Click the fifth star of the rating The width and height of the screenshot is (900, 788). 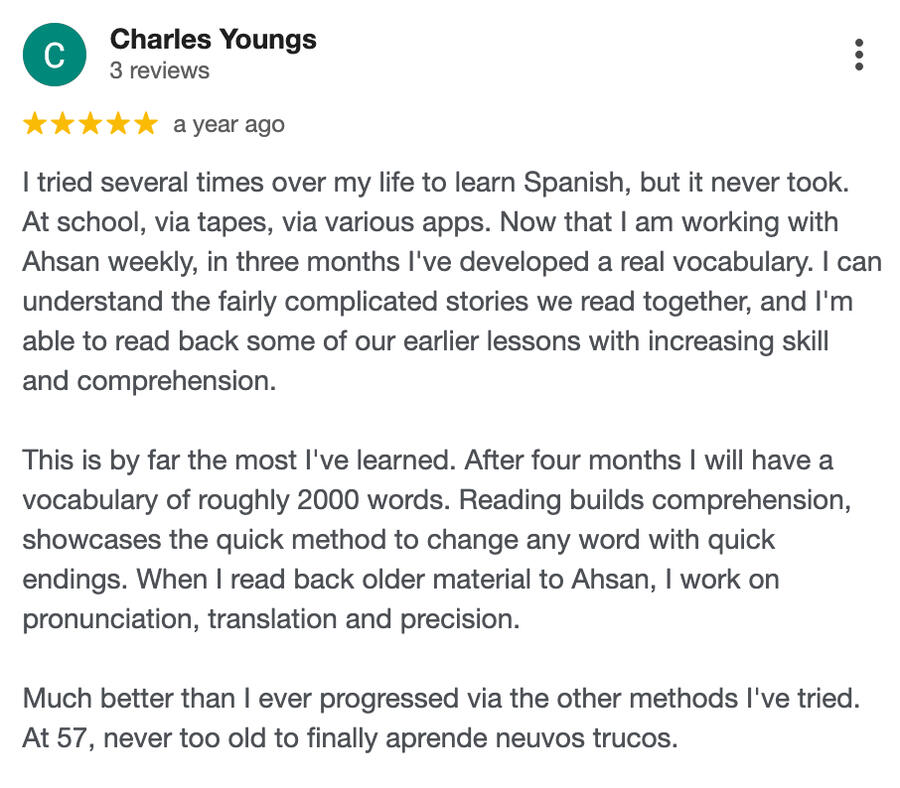click(146, 124)
